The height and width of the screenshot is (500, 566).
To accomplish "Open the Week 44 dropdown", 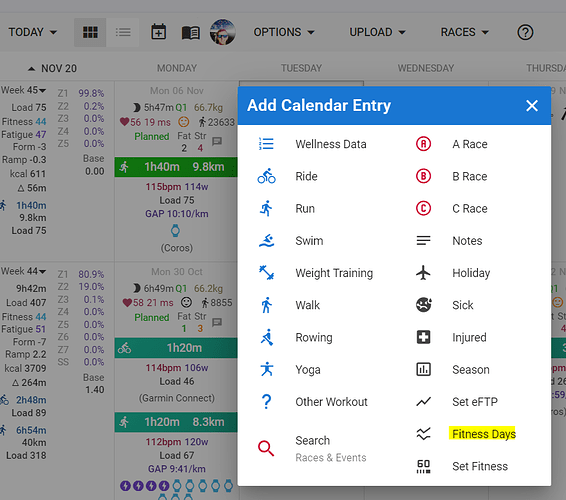I will click(23, 271).
